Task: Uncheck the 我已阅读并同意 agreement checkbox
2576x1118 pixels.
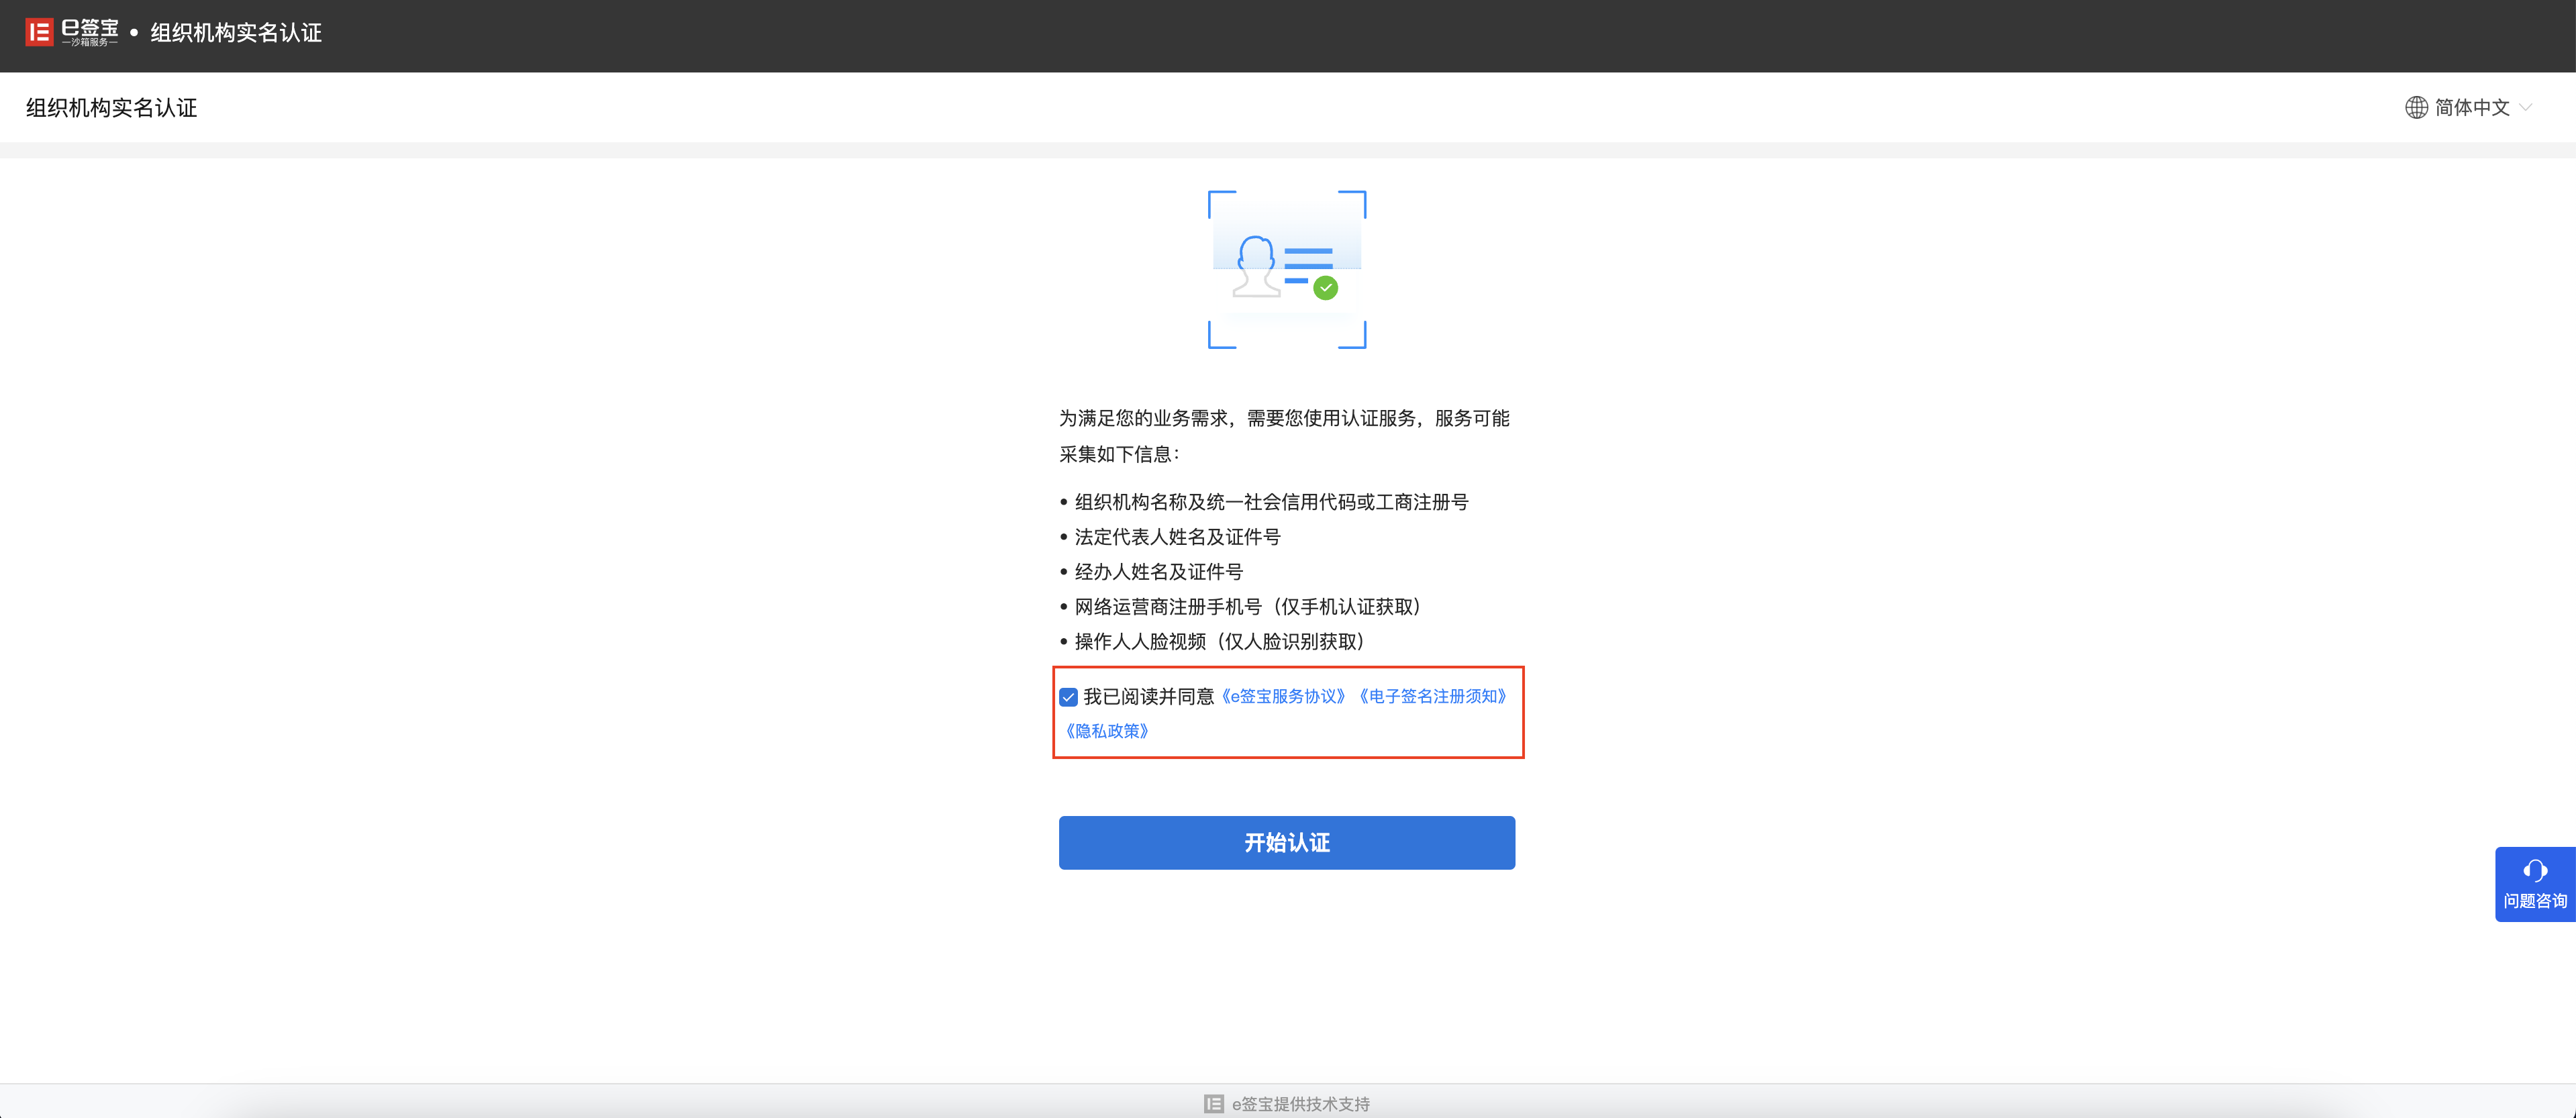Action: pyautogui.click(x=1068, y=697)
